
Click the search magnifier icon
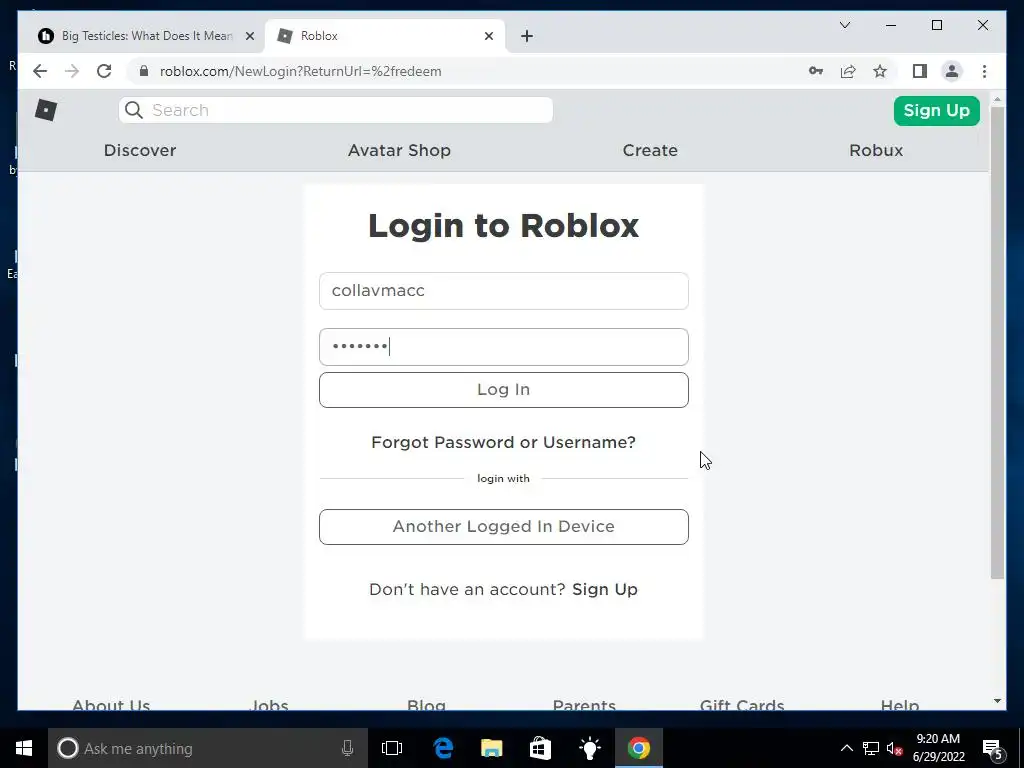click(134, 110)
